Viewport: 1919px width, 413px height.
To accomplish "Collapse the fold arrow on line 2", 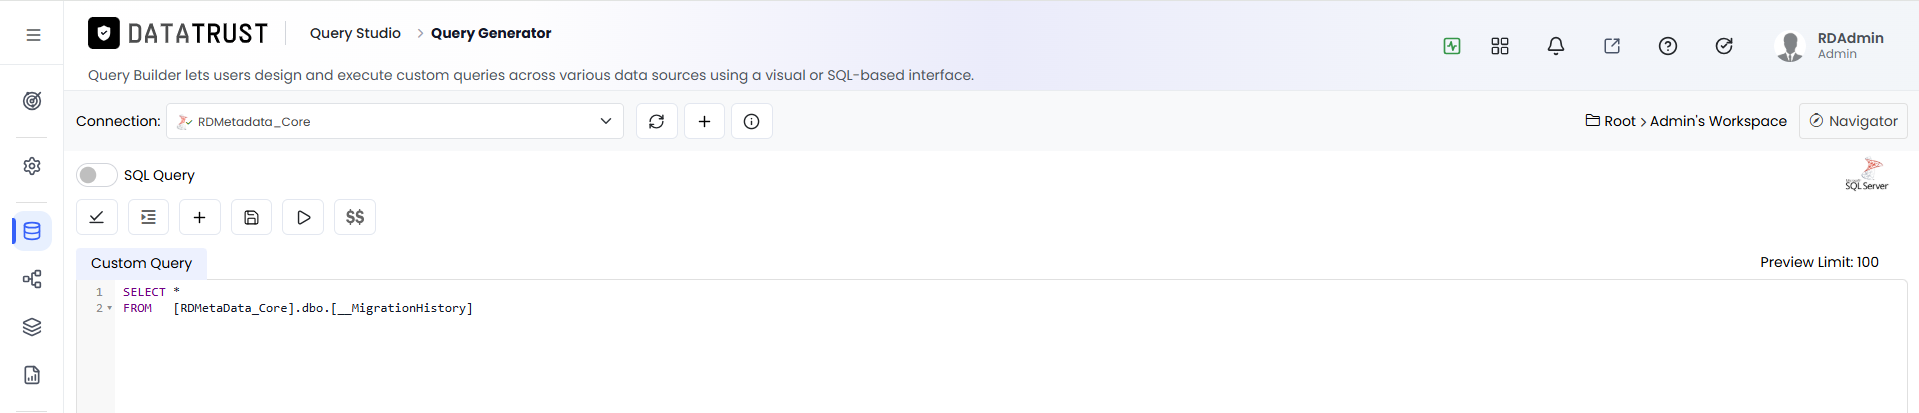I will point(109,308).
